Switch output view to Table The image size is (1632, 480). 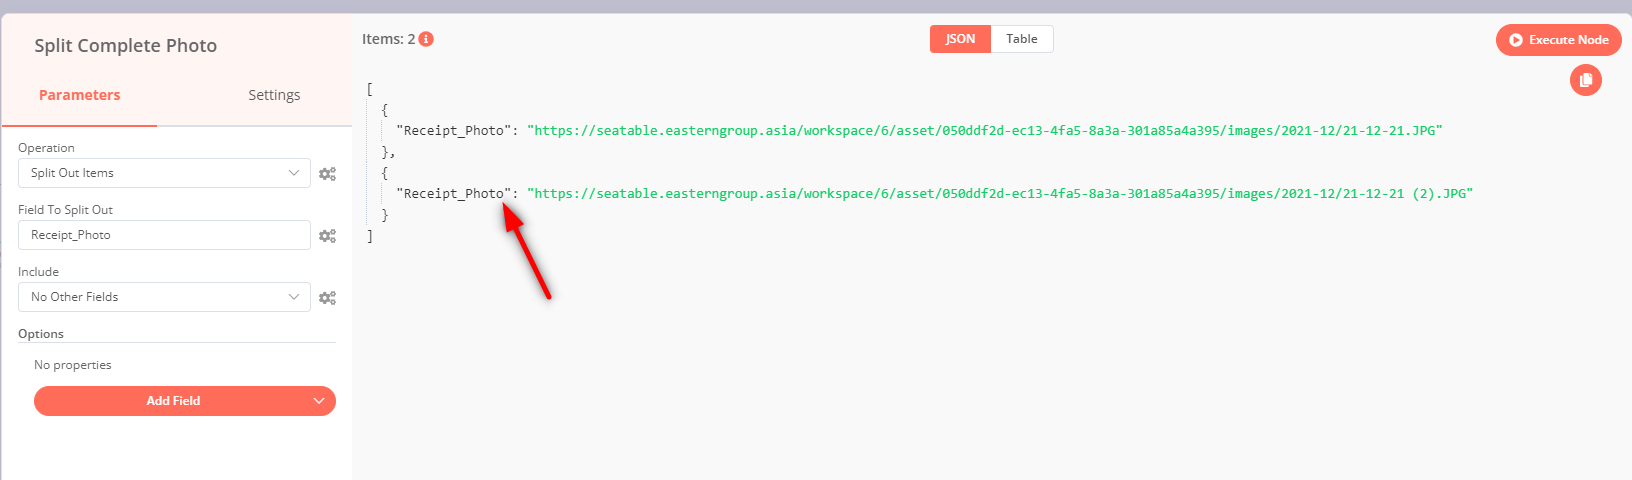[1022, 39]
